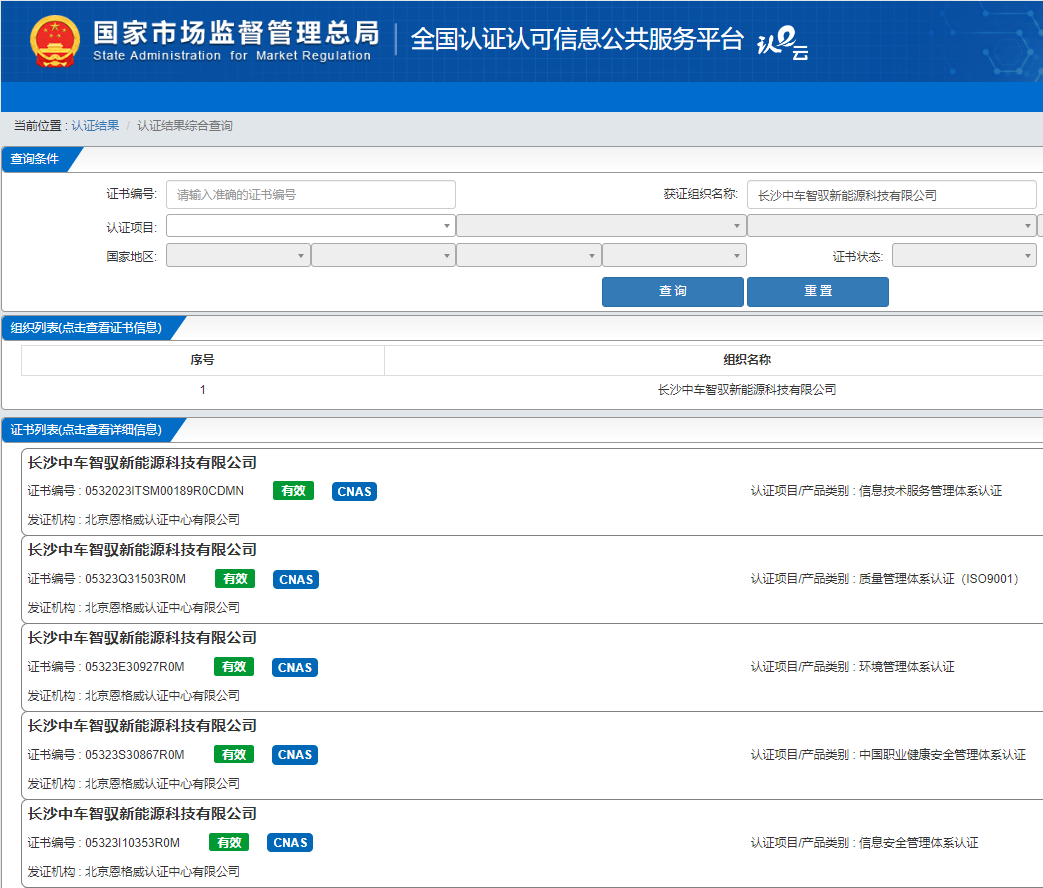This screenshot has height=888, width=1043.
Task: Open the second 国家地区 dropdown
Action: tap(383, 255)
